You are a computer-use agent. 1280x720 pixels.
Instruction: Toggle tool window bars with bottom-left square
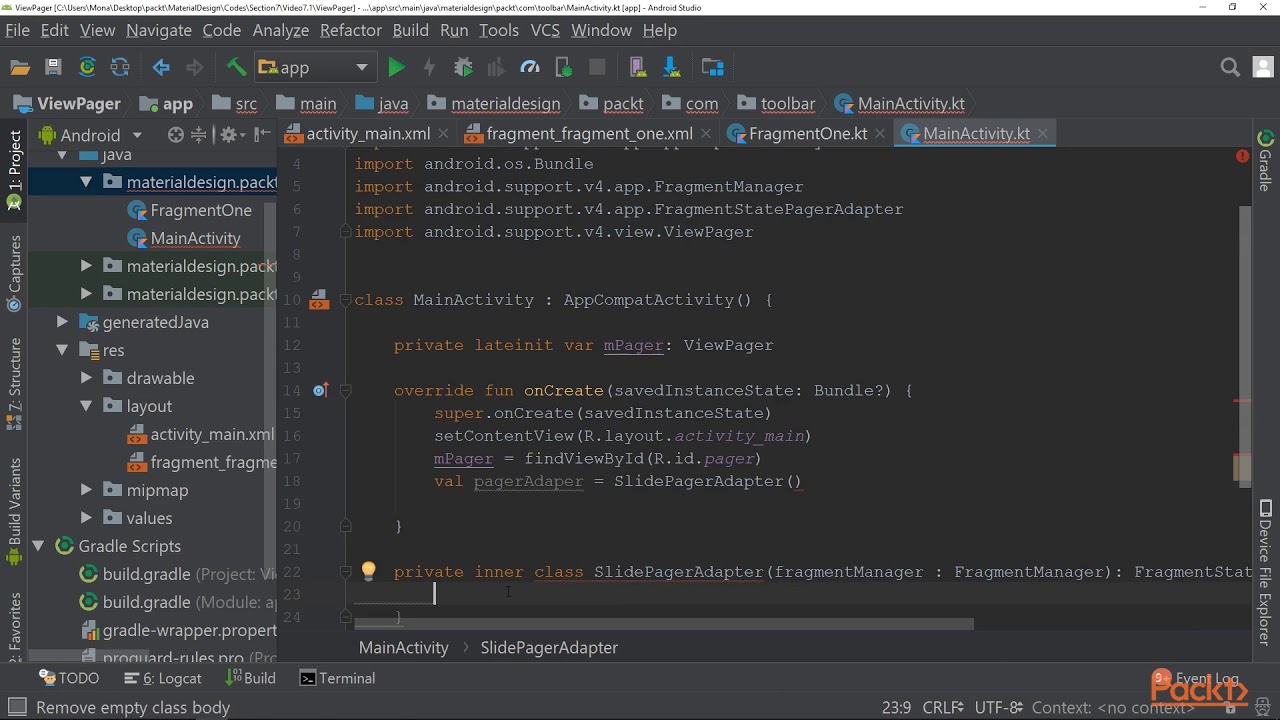coord(15,707)
